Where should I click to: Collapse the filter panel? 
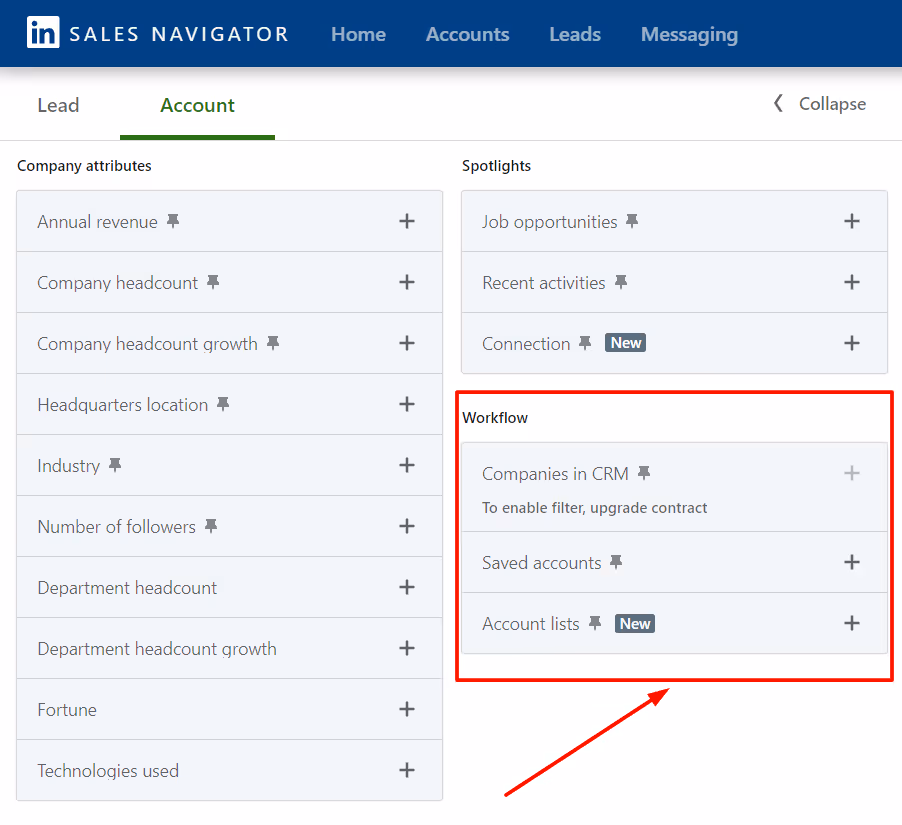coord(818,103)
